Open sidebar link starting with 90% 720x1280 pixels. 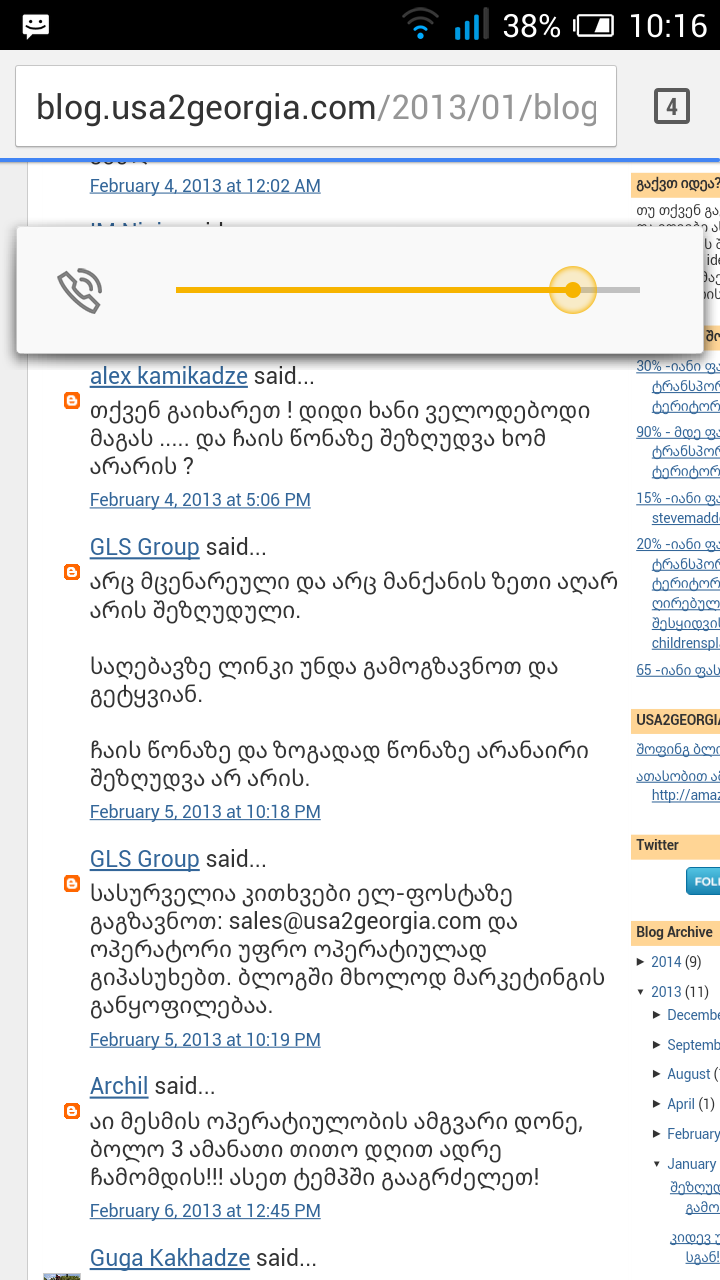tap(678, 453)
